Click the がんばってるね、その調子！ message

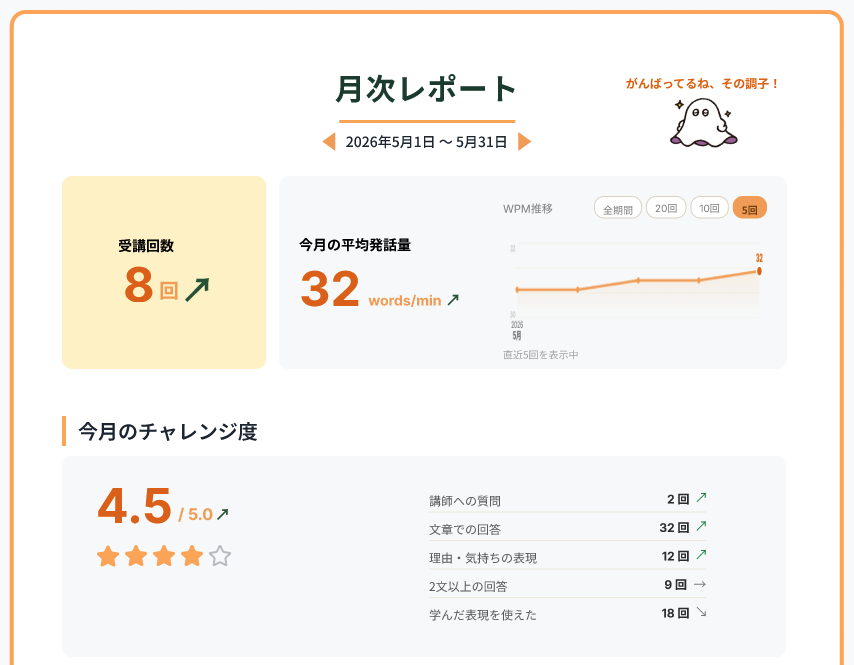(x=703, y=84)
